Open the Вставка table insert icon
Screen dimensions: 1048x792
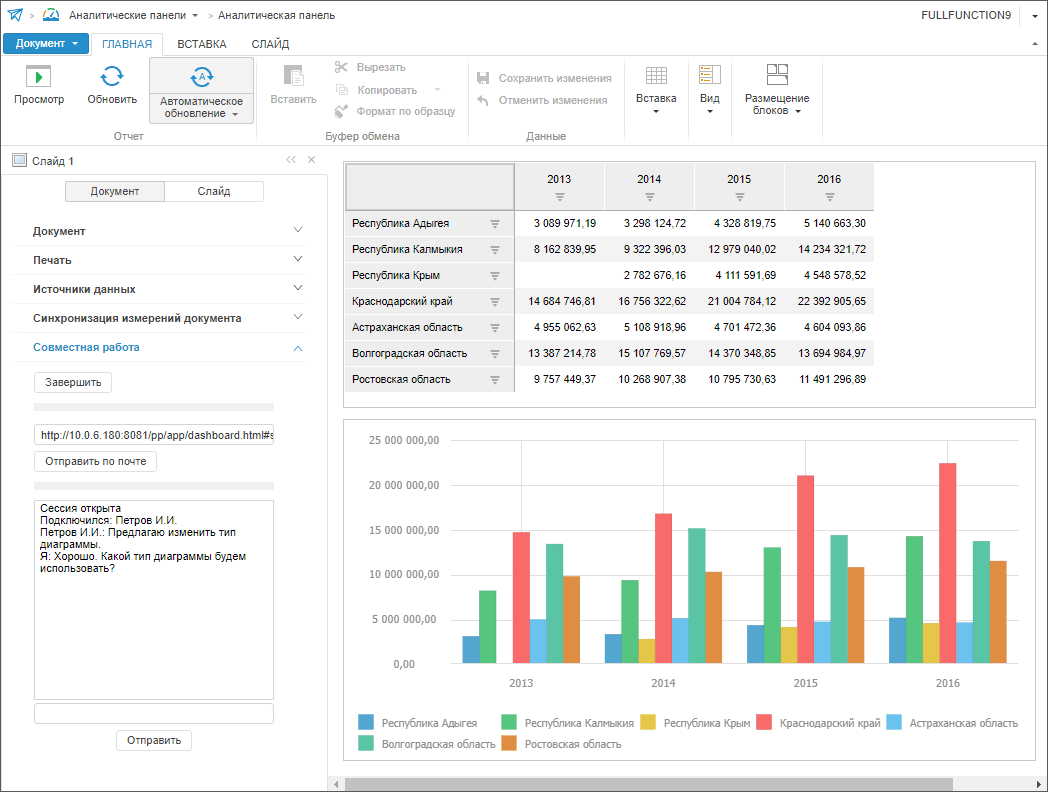[x=656, y=76]
